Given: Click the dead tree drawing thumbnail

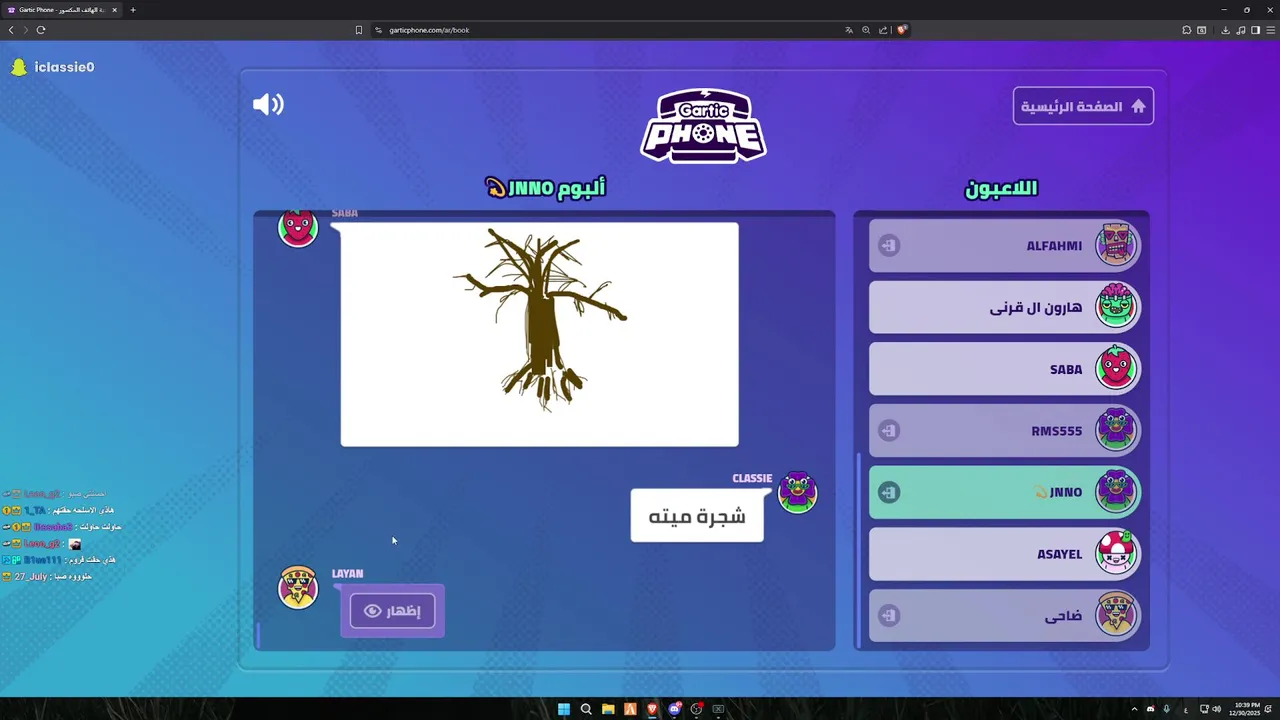Looking at the screenshot, I should tap(540, 334).
